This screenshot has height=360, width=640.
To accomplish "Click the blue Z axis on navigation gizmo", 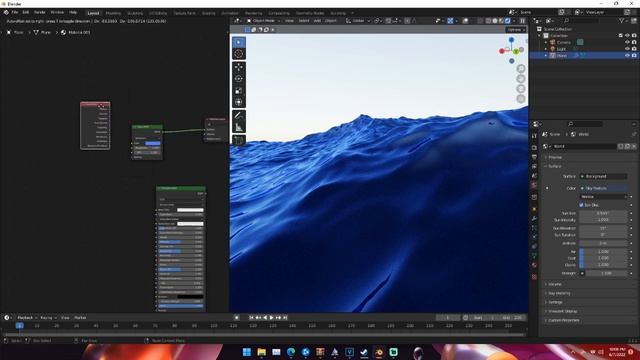I will pyautogui.click(x=511, y=40).
